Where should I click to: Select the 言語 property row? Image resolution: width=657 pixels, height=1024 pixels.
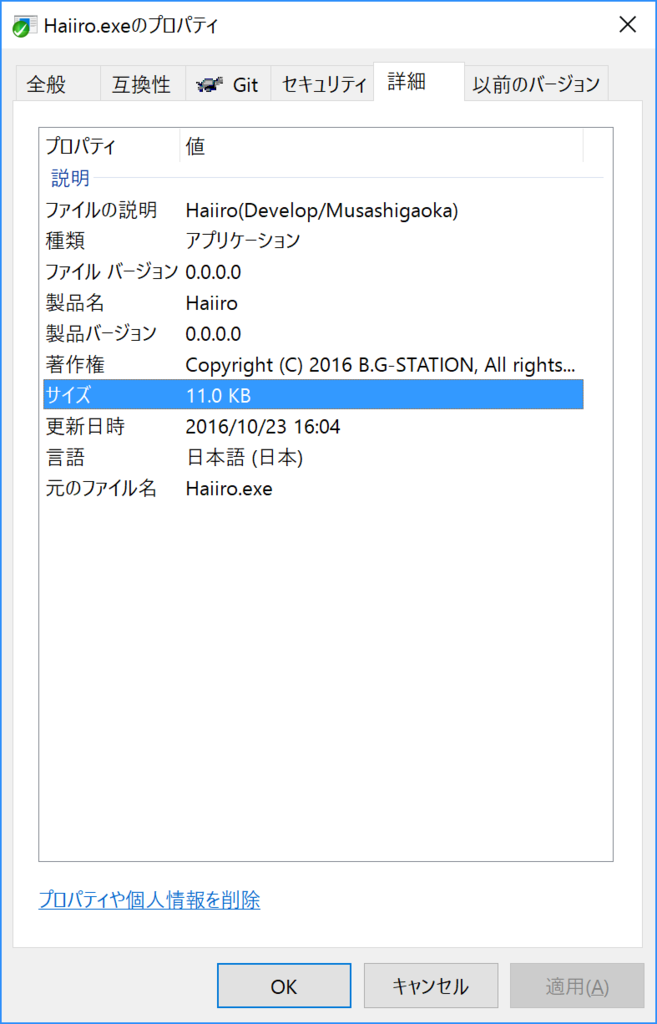pos(313,458)
